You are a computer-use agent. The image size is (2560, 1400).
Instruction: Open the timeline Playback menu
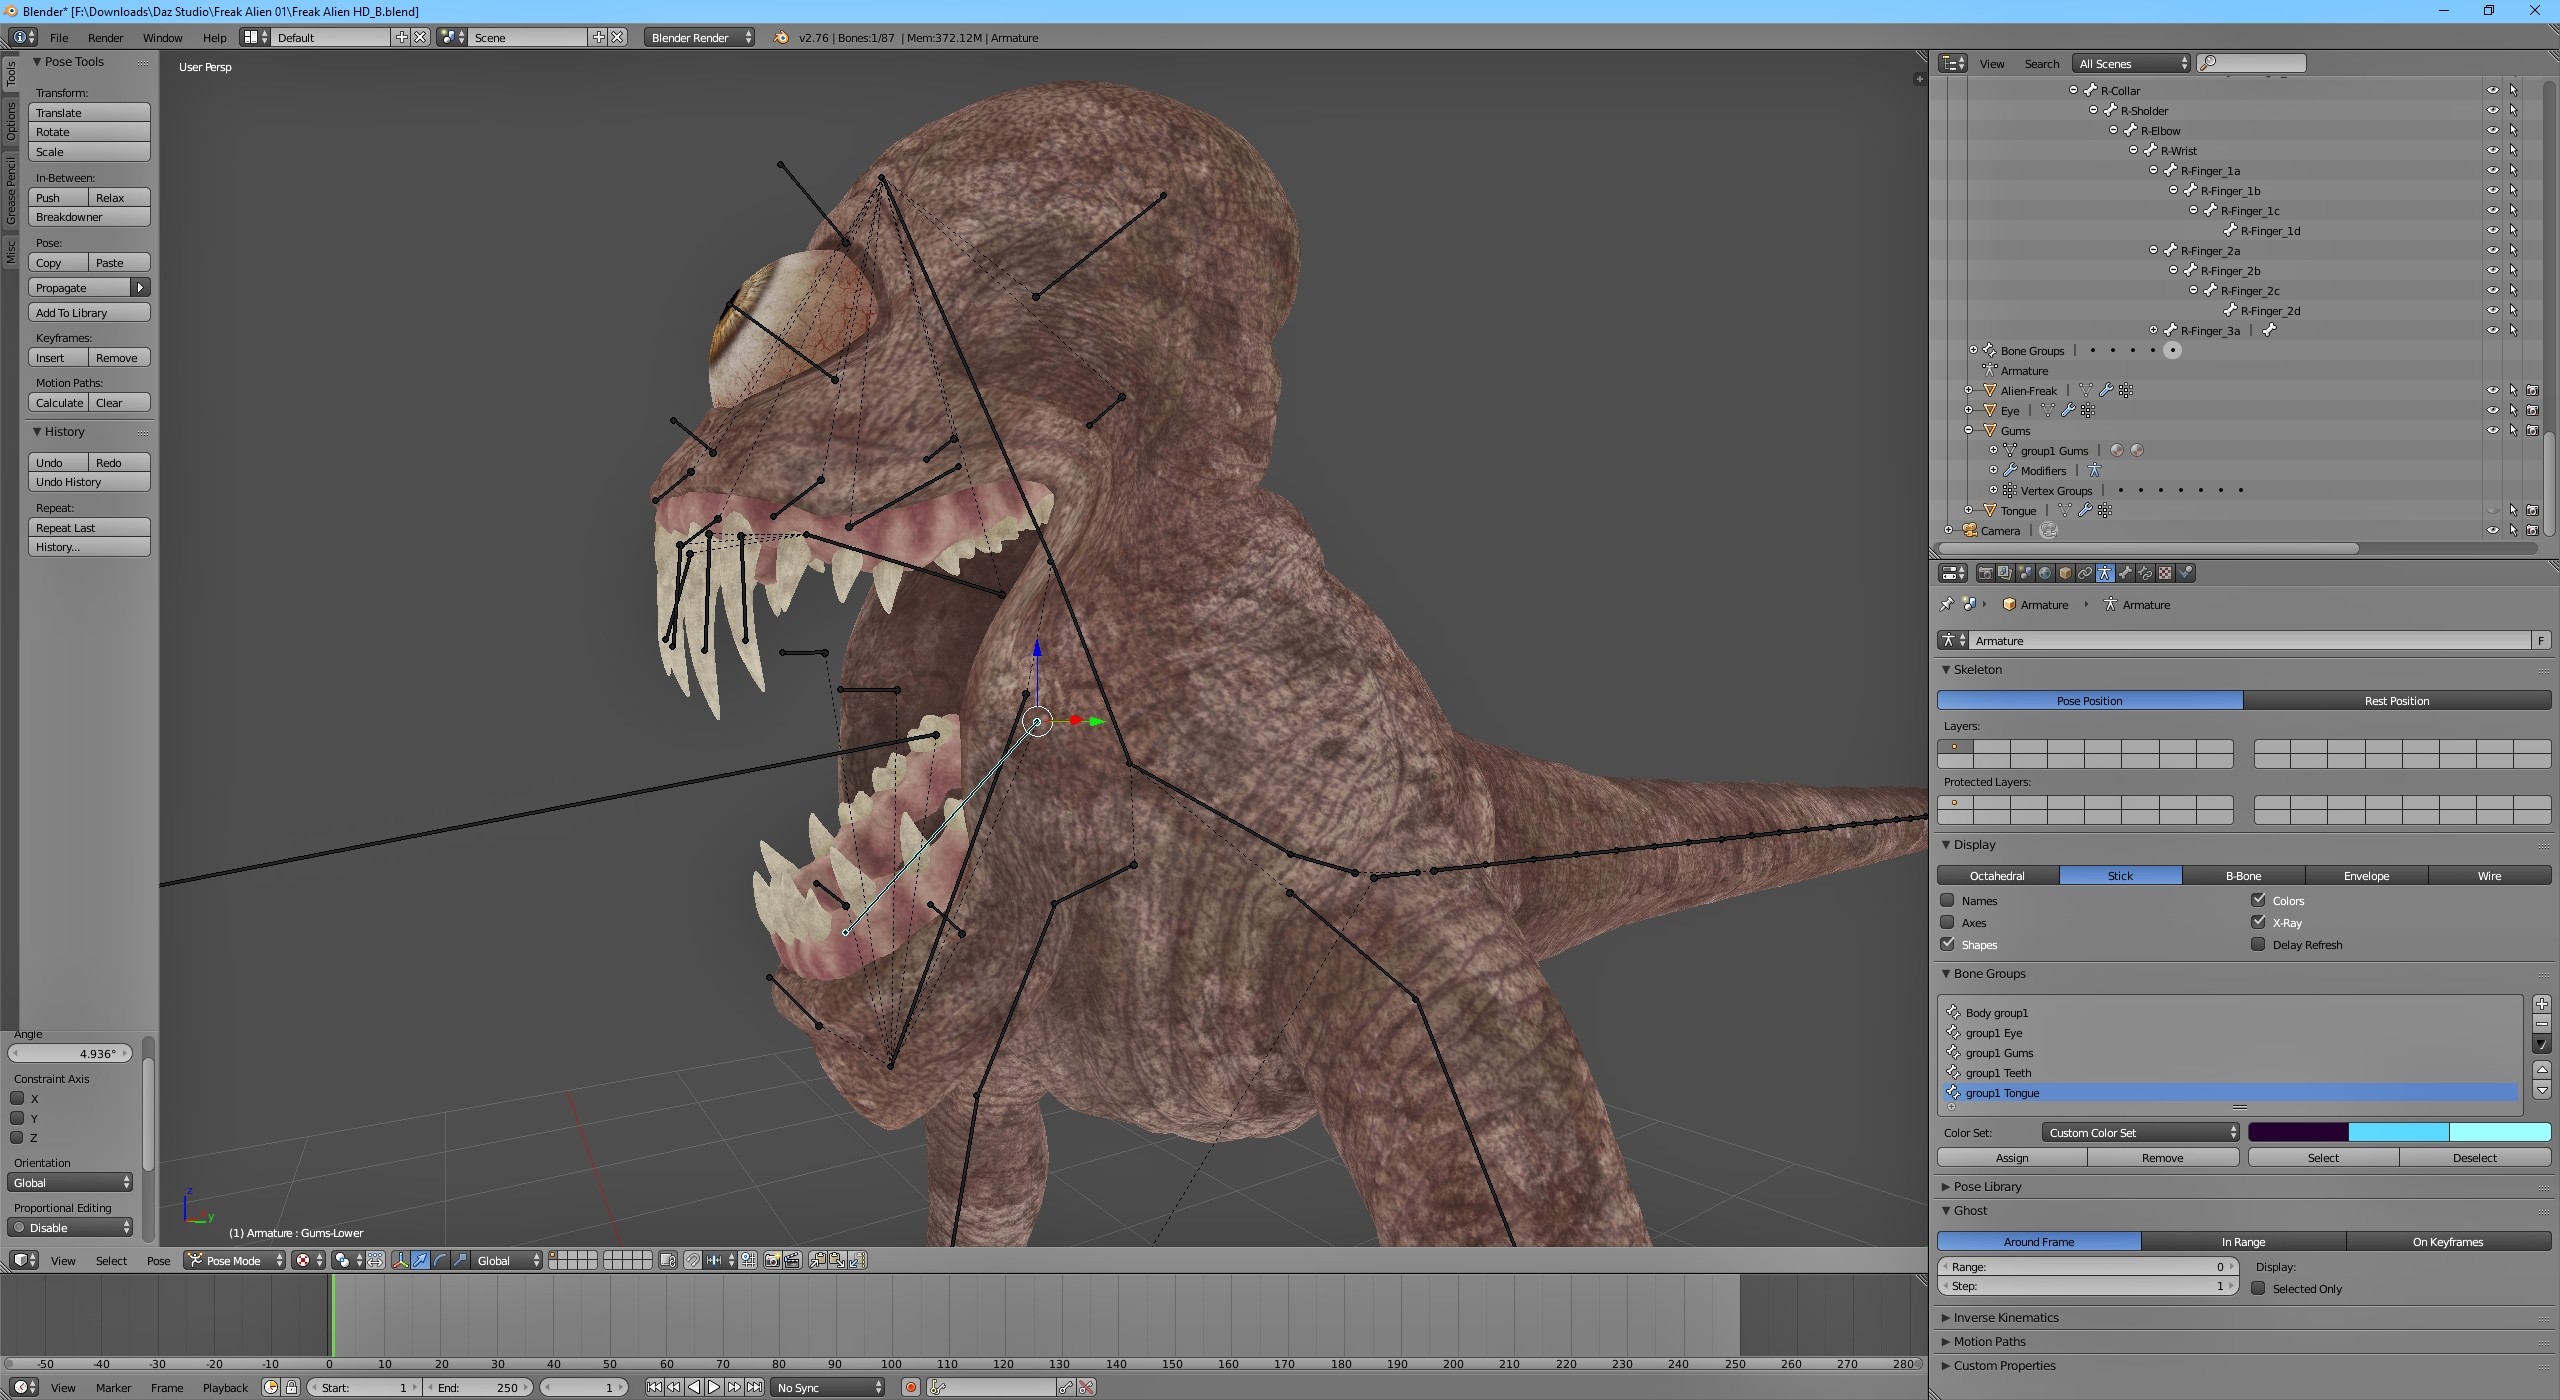point(225,1387)
